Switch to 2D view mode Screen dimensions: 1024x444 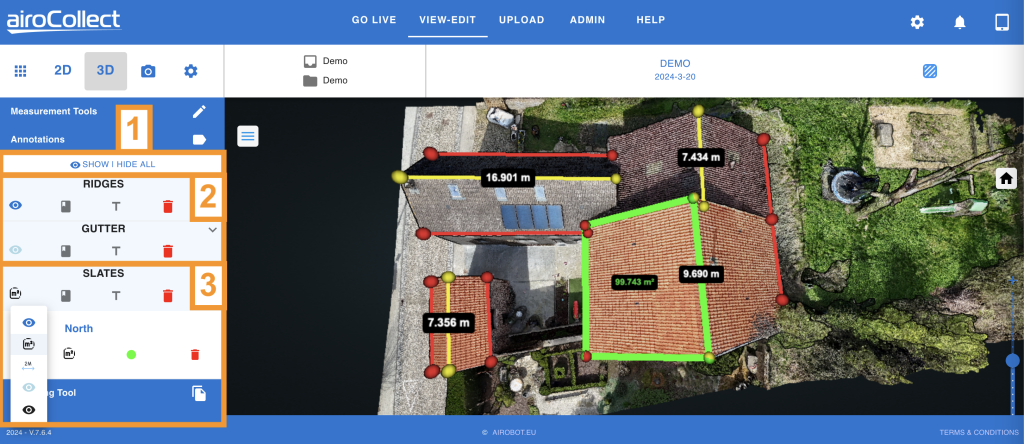63,71
